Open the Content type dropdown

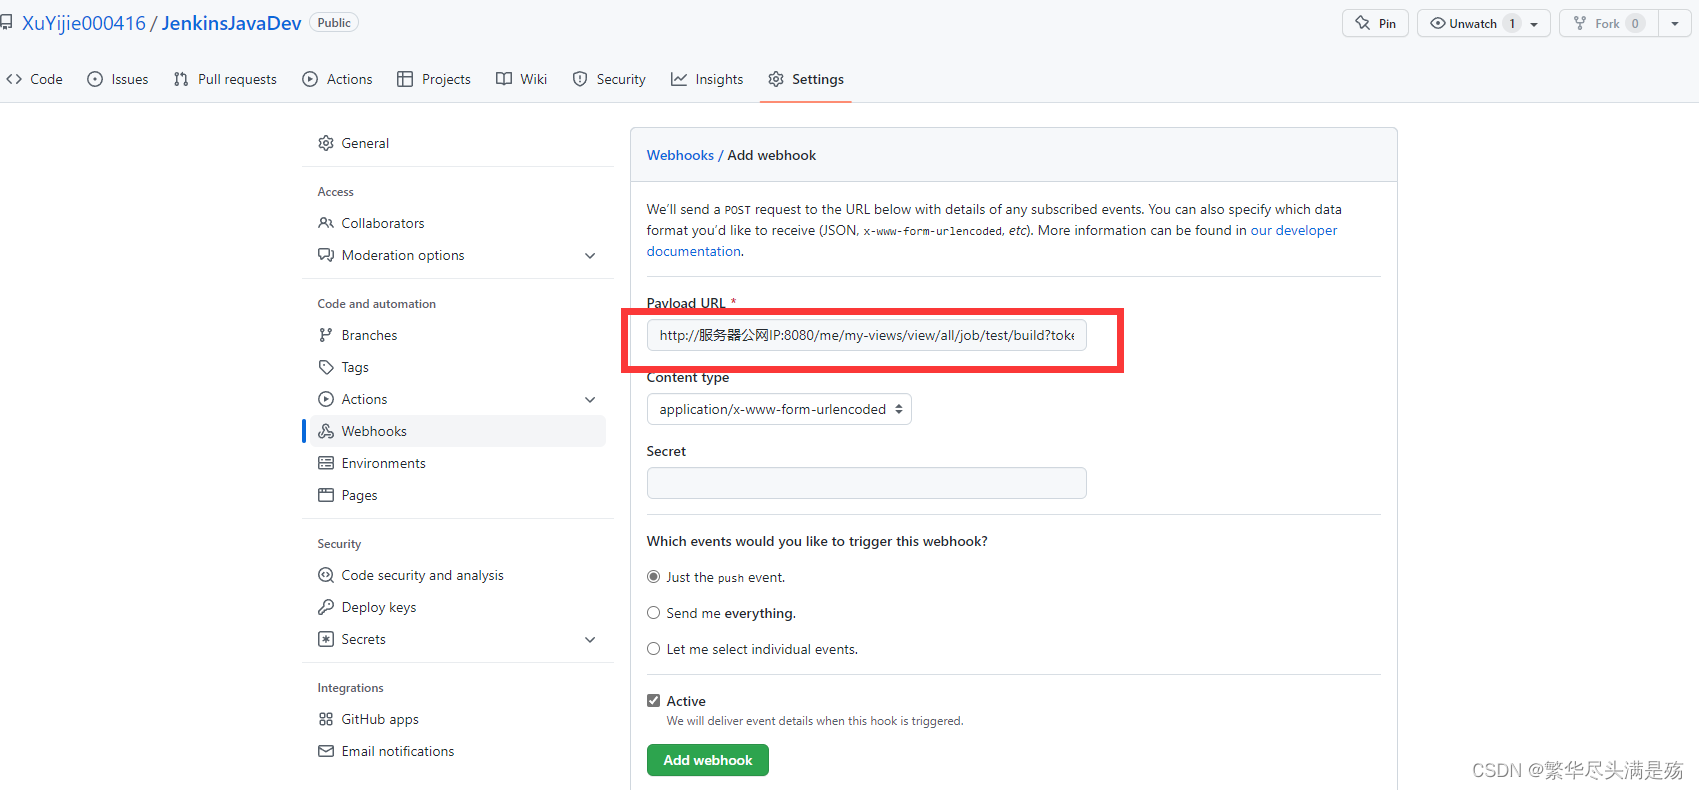(x=779, y=409)
